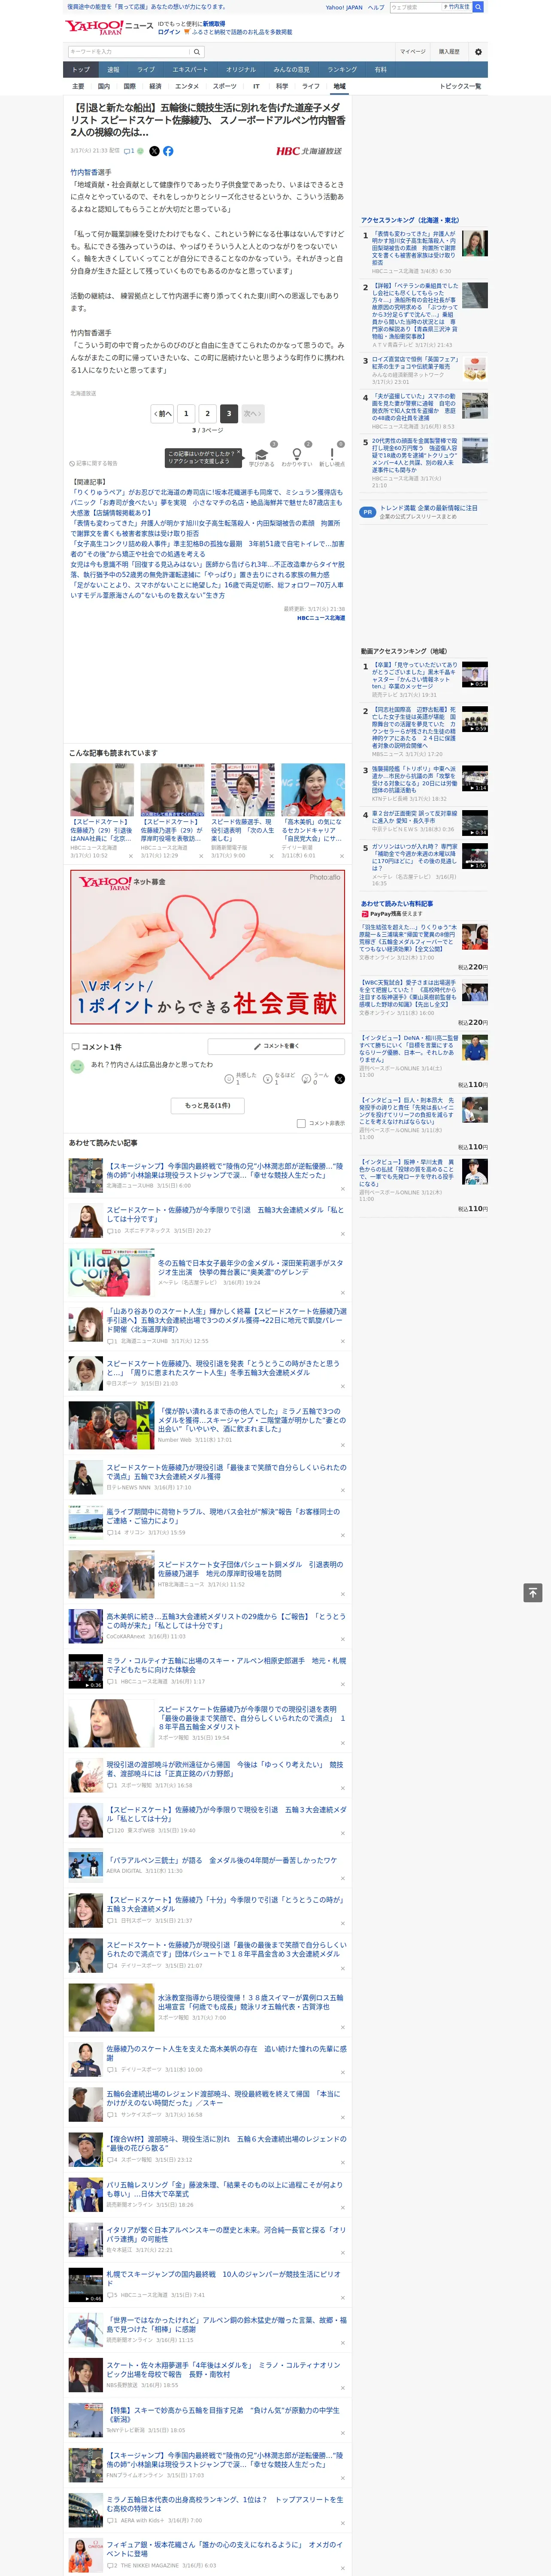Open the ランキング tab

click(x=342, y=70)
